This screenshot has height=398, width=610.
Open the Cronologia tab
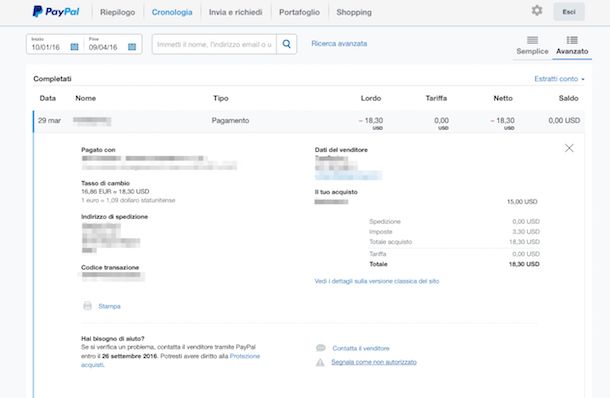tap(172, 12)
